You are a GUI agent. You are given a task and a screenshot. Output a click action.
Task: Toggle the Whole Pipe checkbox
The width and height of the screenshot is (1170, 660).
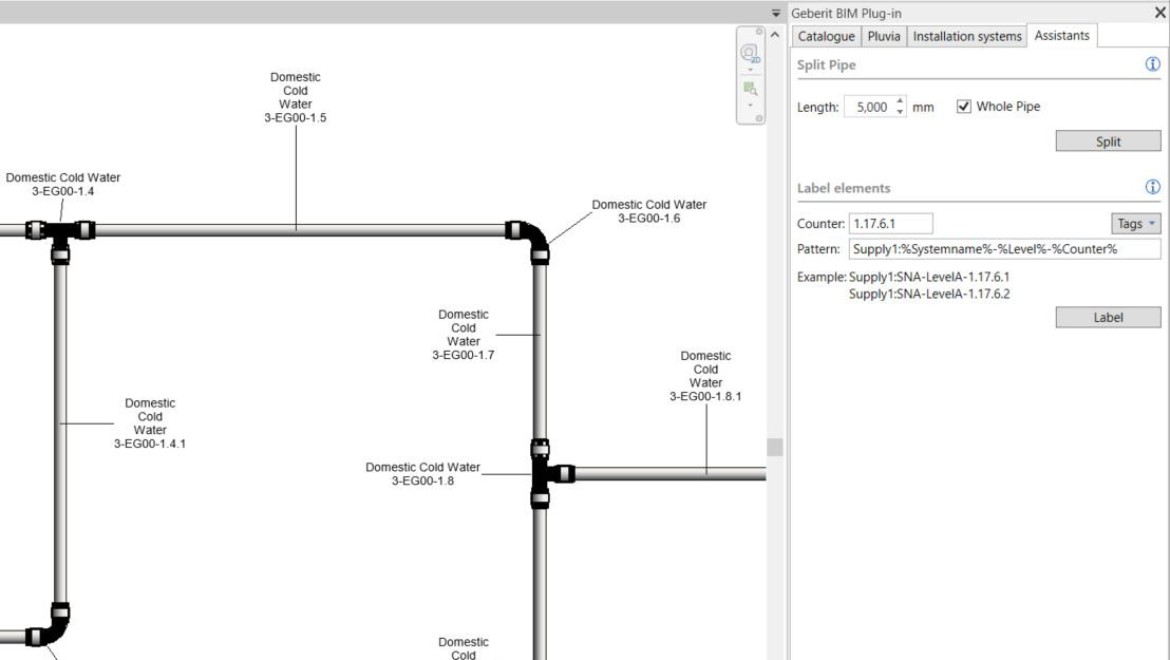[964, 106]
